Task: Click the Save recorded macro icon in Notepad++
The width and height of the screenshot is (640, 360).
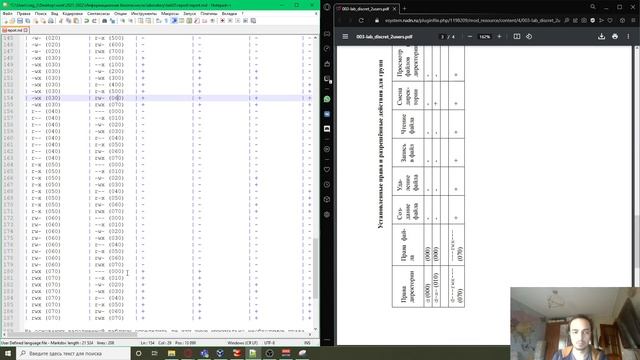Action: coord(253,21)
